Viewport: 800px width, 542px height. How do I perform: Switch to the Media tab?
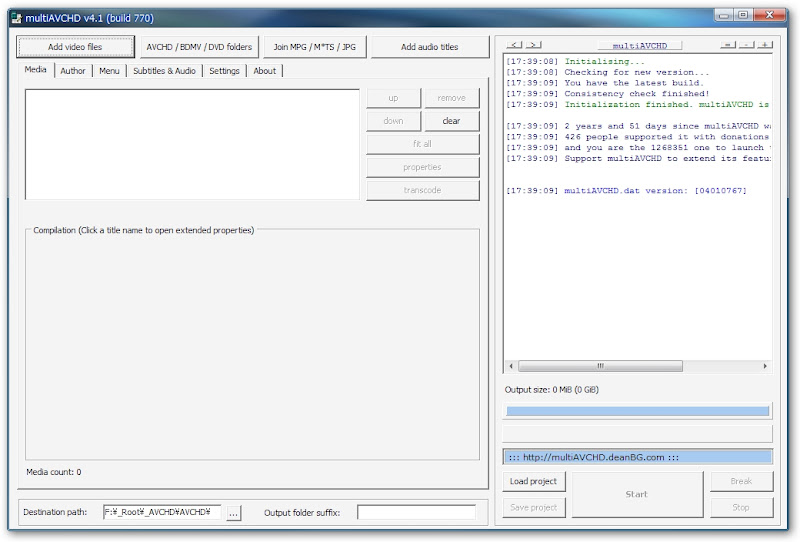(35, 70)
